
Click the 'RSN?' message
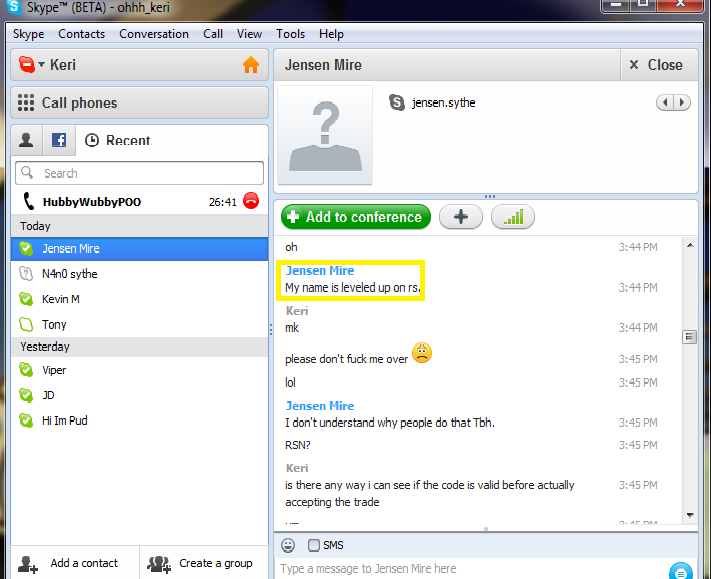[x=297, y=445]
